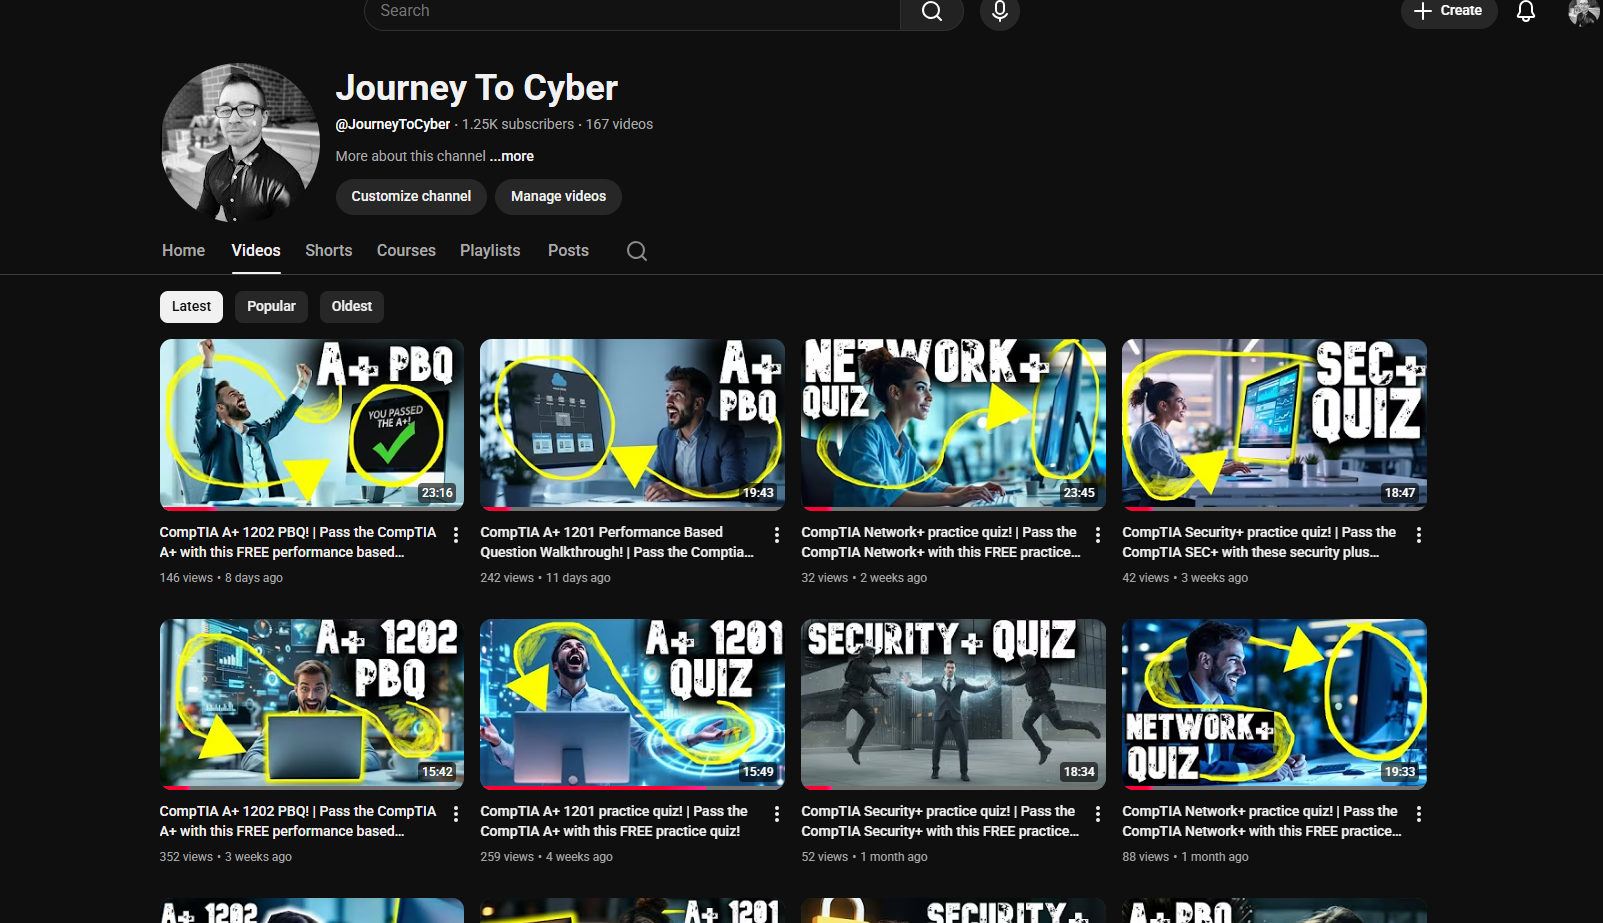Open SEC+ Quiz 18:47 thumbnail

click(1274, 425)
